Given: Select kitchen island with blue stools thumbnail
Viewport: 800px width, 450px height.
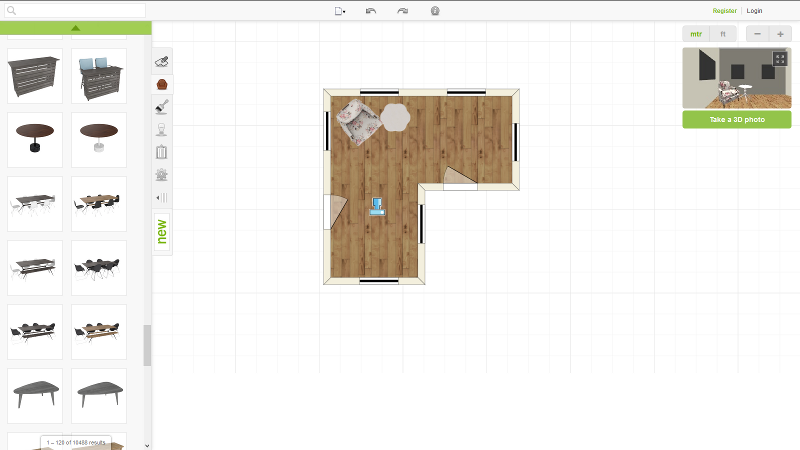Looking at the screenshot, I should point(99,76).
